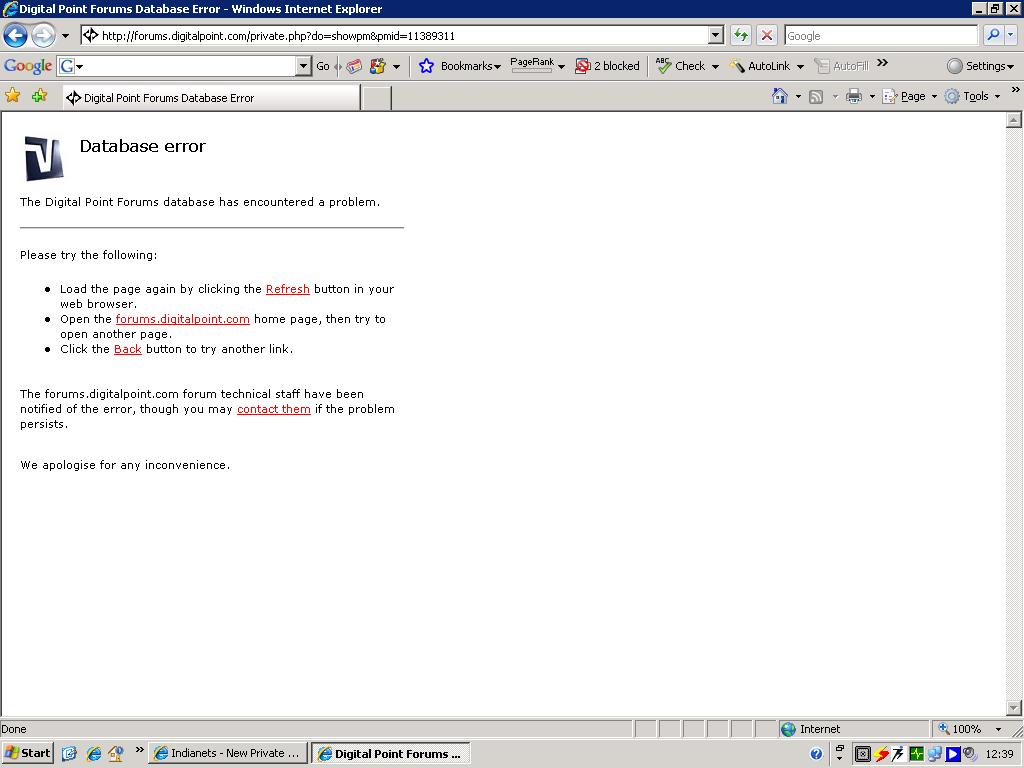Click the vBulletin logo image
The height and width of the screenshot is (768, 1024).
44,158
